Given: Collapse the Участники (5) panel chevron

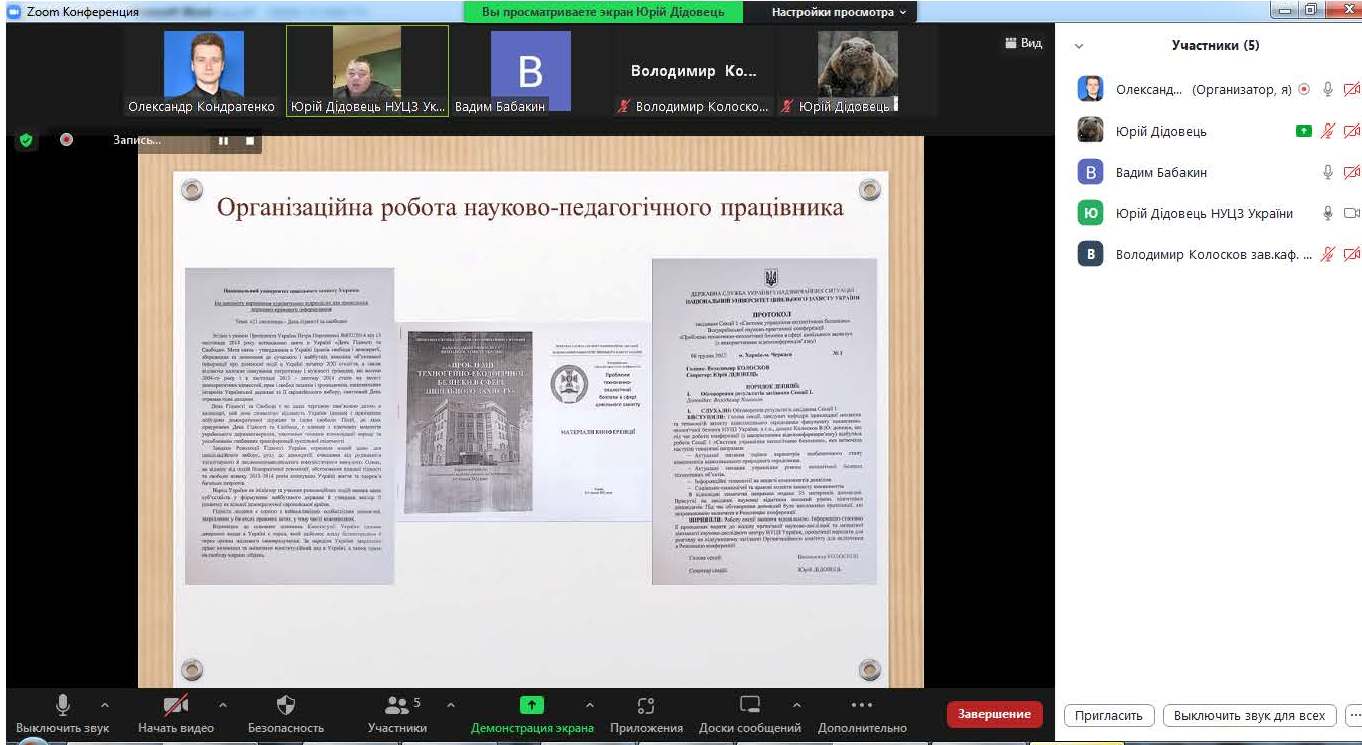Looking at the screenshot, I should click(1079, 46).
